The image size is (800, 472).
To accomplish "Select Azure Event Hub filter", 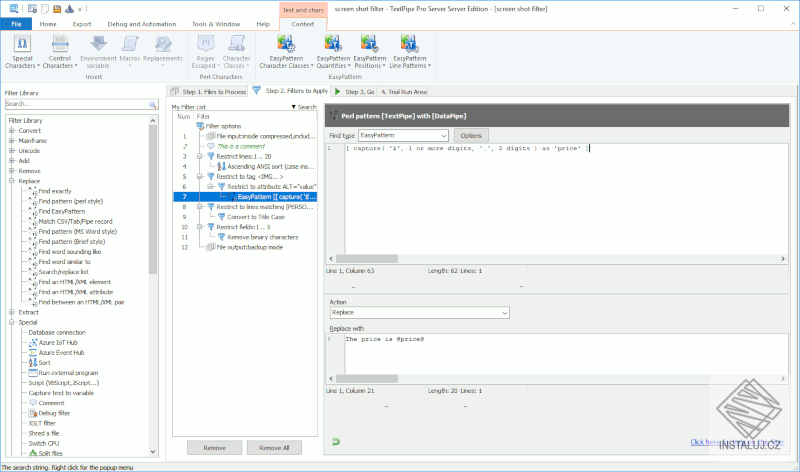I will [56, 353].
